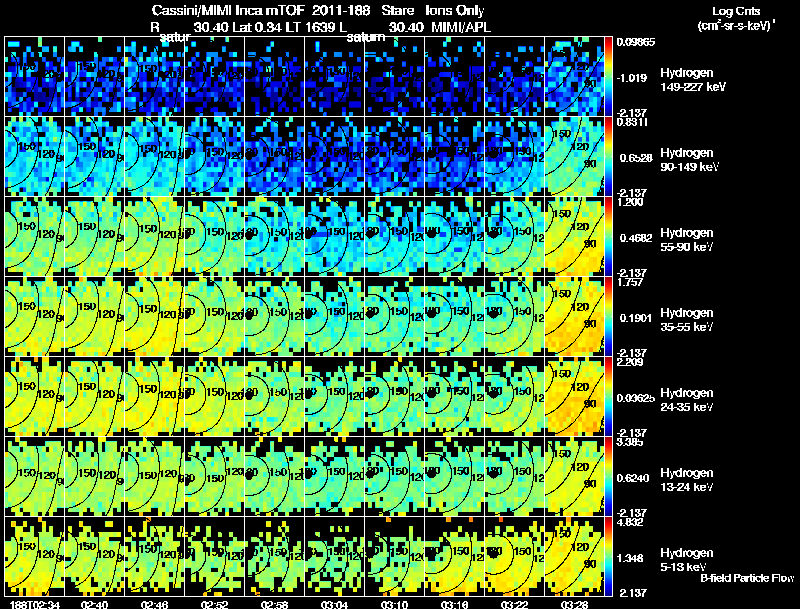Open the 5-13 keV panel at 02:40

tap(94, 556)
